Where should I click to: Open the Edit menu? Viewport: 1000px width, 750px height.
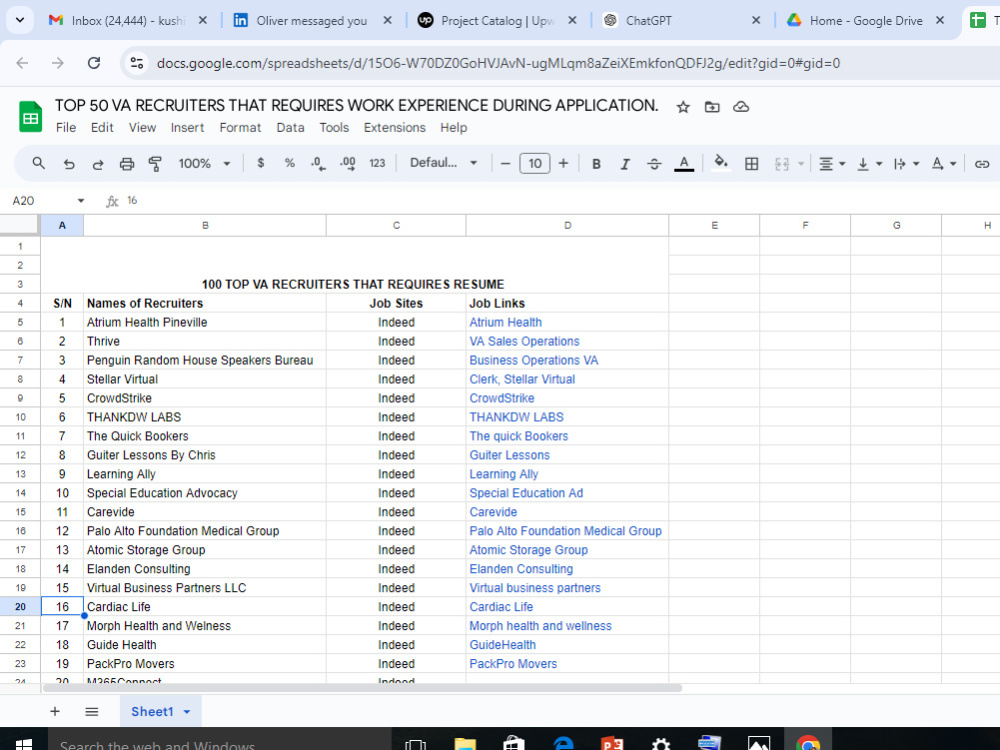click(x=102, y=128)
